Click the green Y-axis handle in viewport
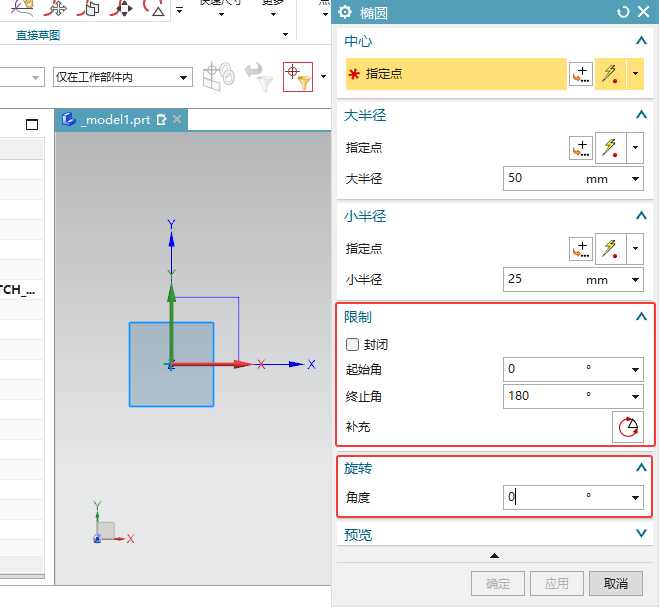 171,323
